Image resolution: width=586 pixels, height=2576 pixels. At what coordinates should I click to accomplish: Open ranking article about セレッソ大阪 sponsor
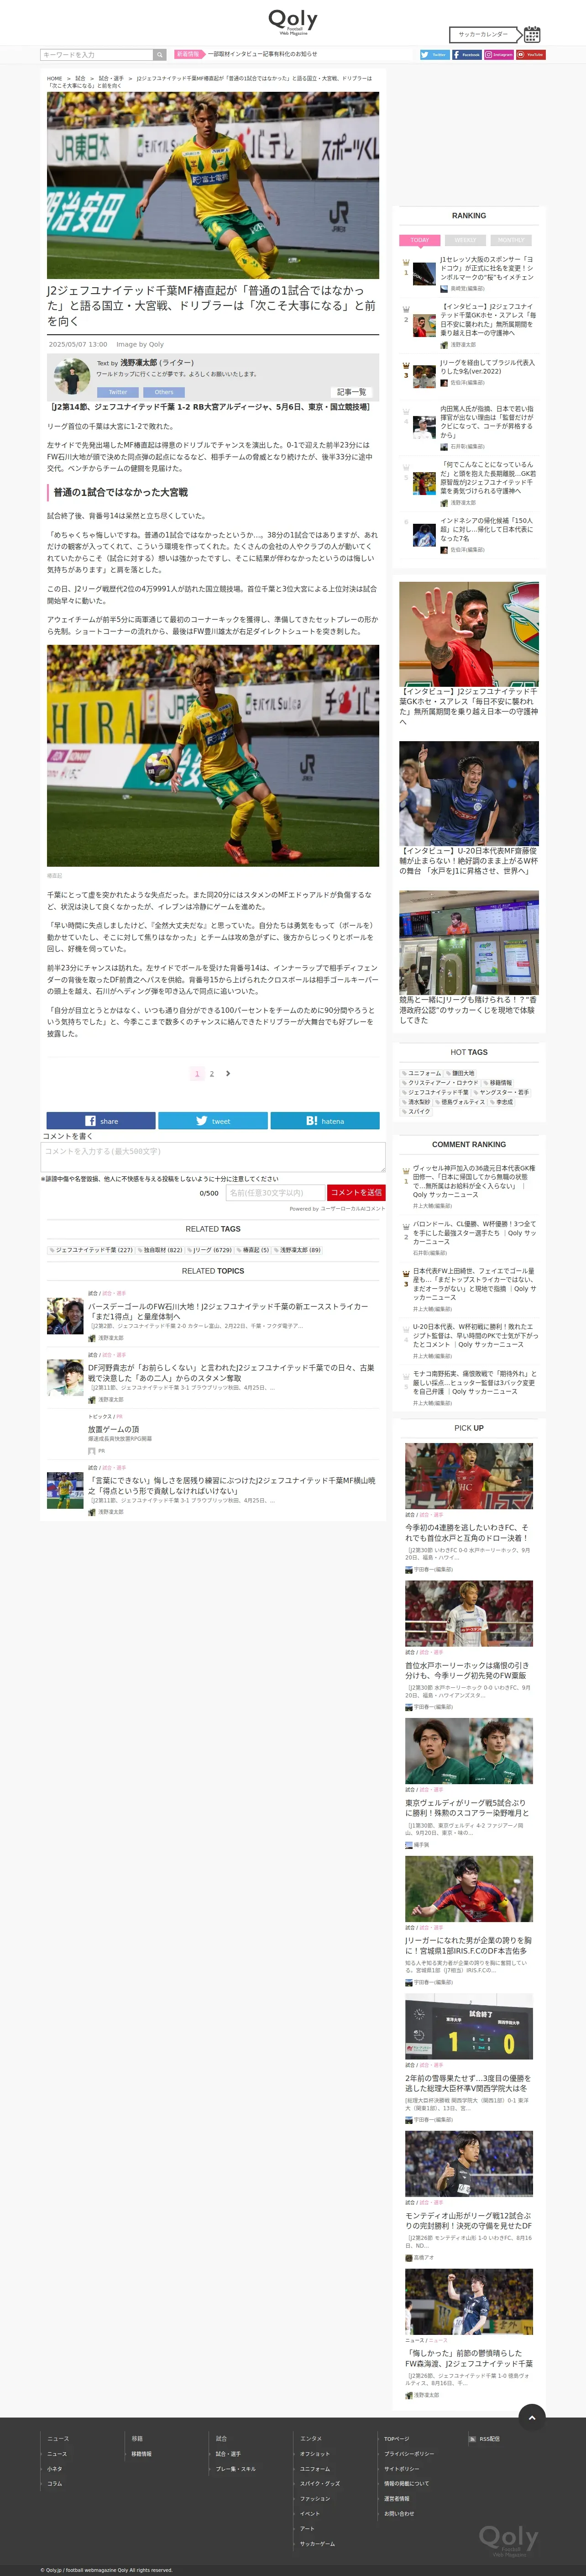487,268
